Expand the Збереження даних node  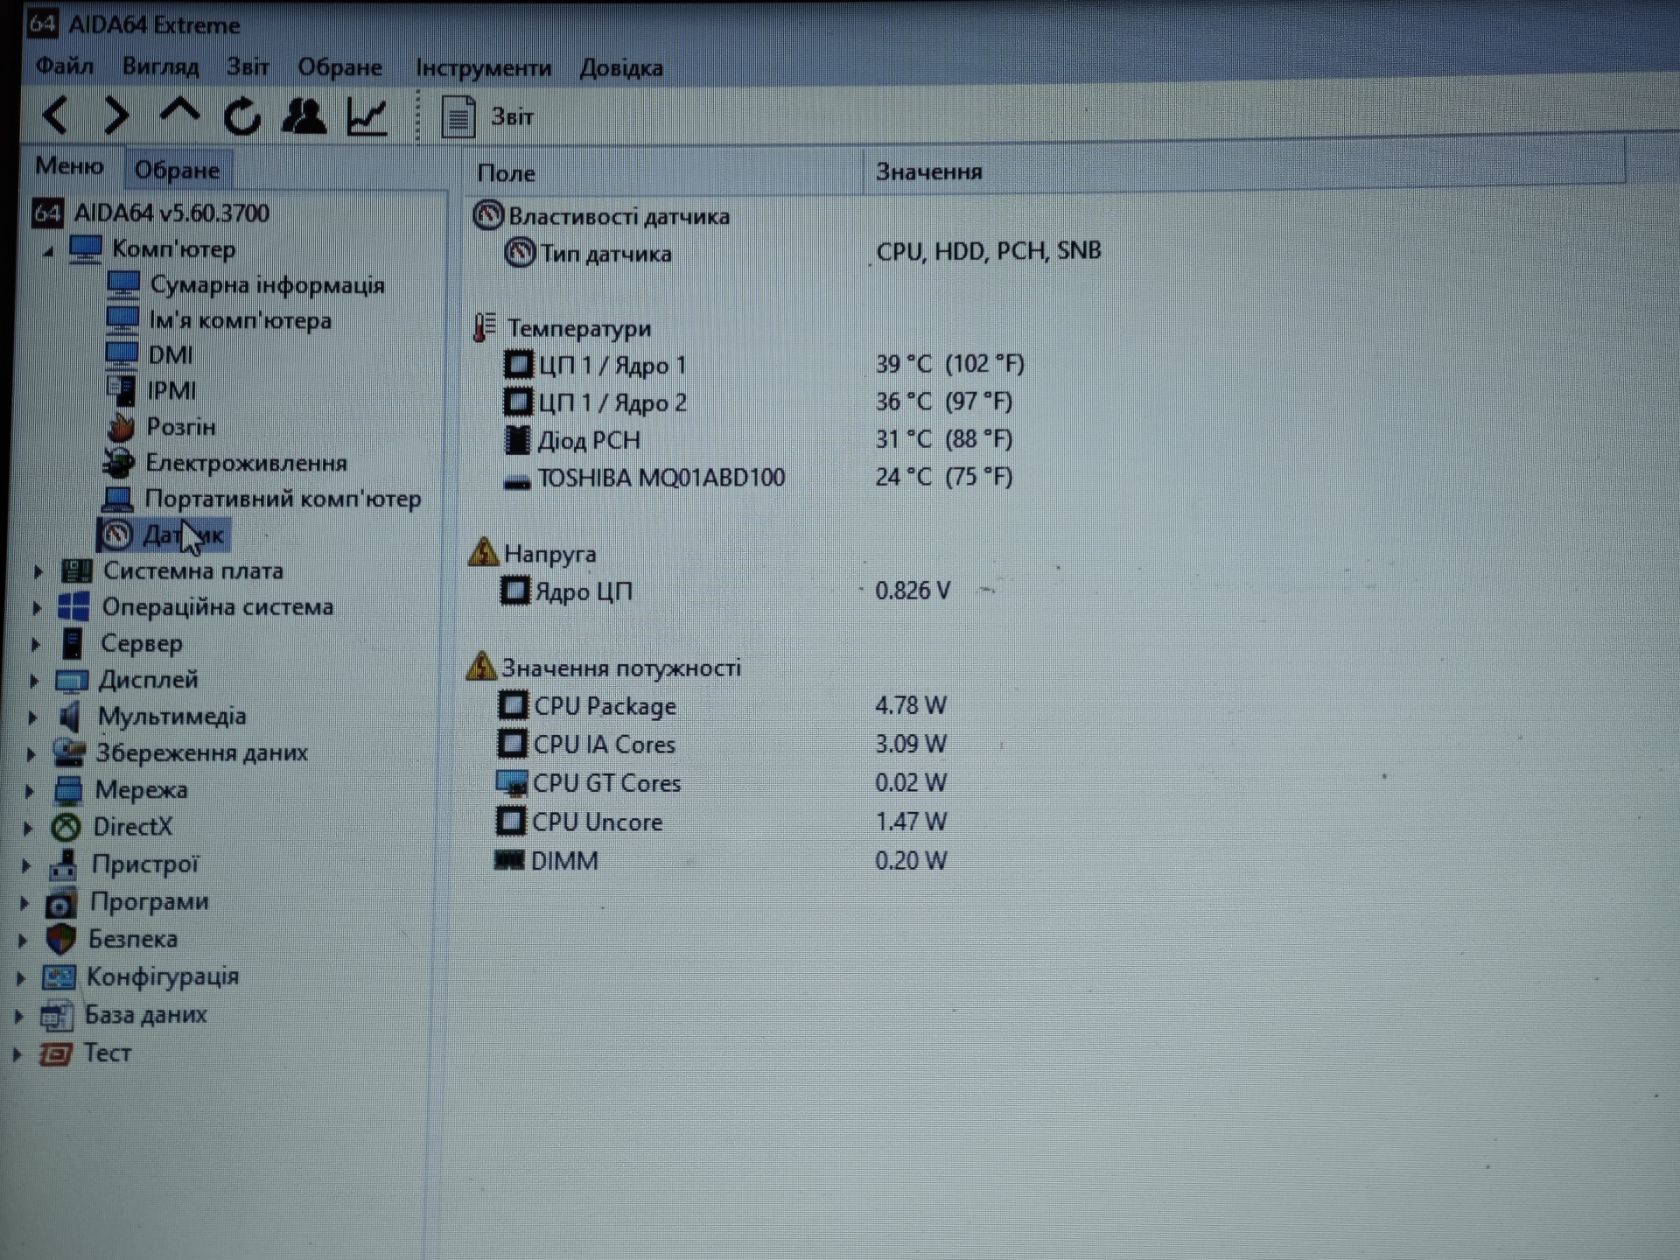pos(31,753)
